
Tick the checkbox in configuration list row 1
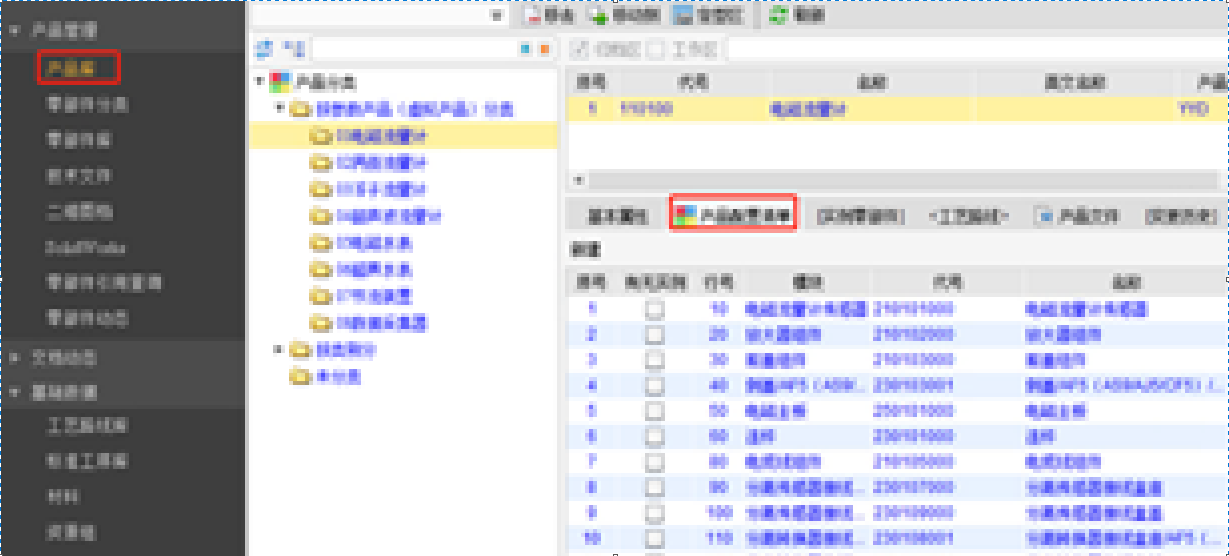(654, 311)
